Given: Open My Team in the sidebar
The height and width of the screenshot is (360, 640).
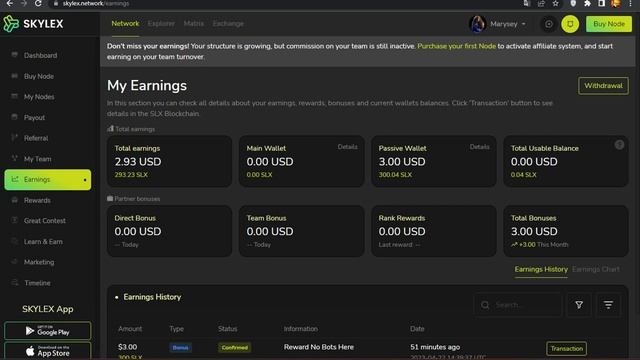Looking at the screenshot, I should tap(38, 159).
